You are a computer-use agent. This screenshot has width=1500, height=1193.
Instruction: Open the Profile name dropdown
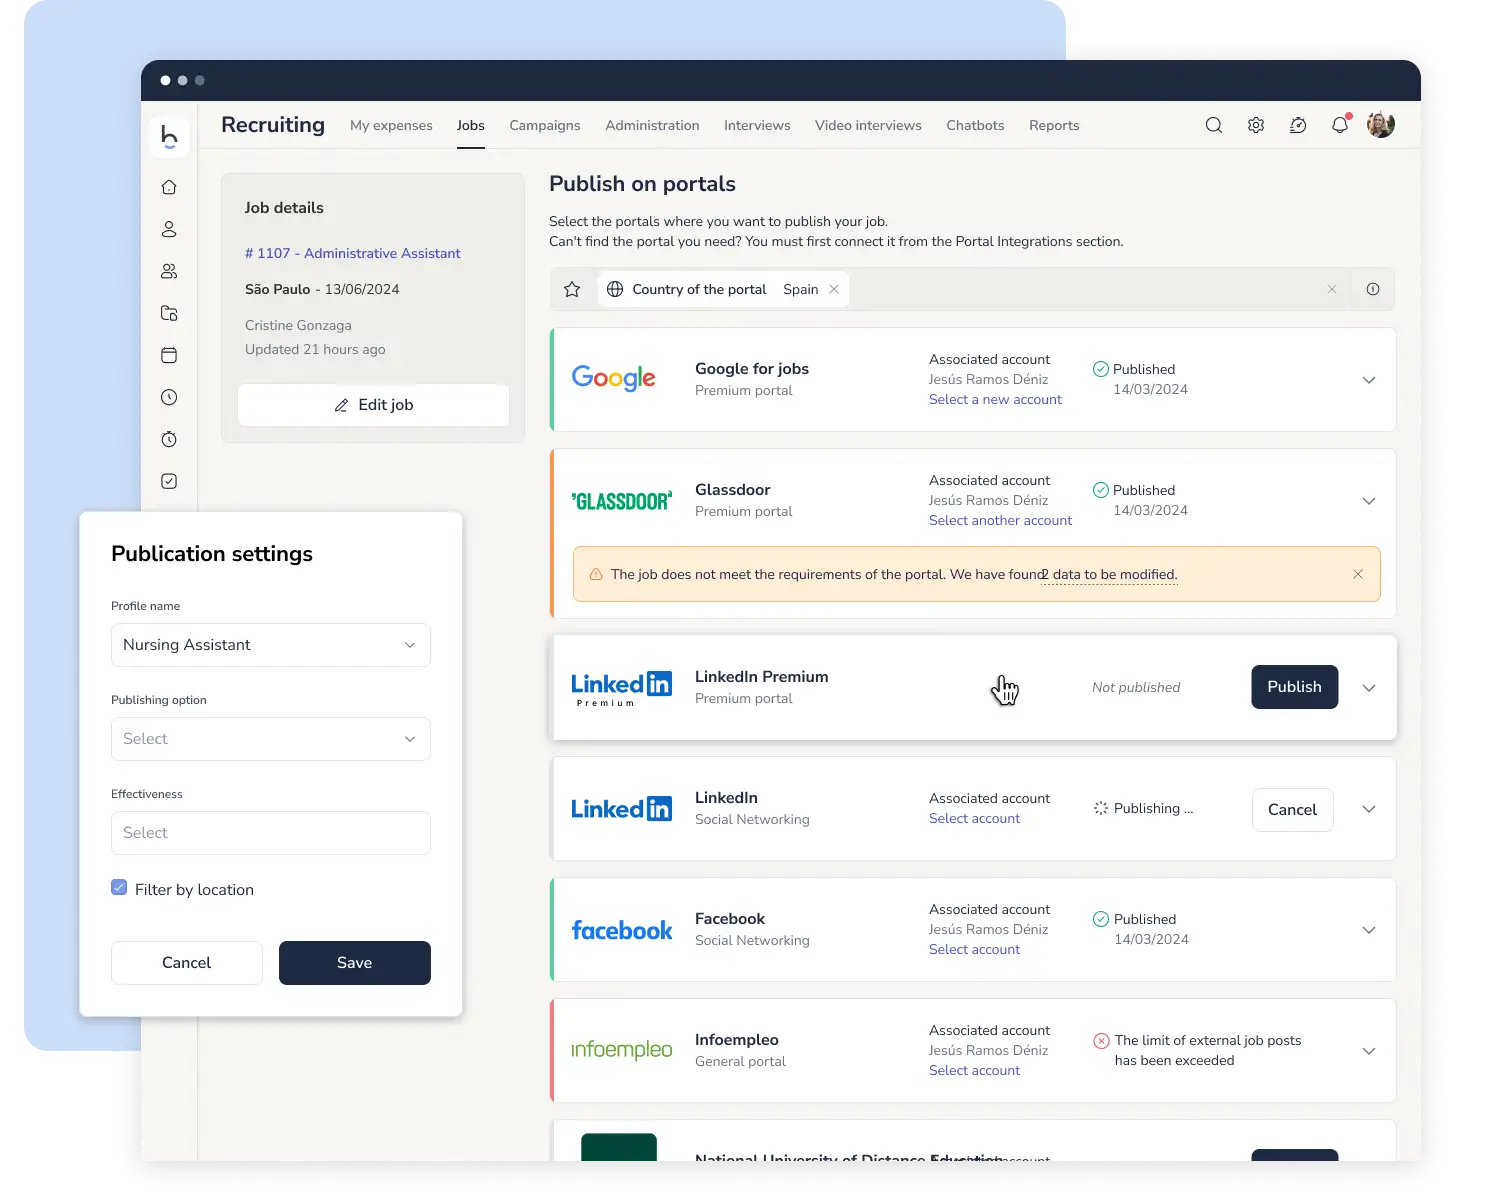pos(271,645)
